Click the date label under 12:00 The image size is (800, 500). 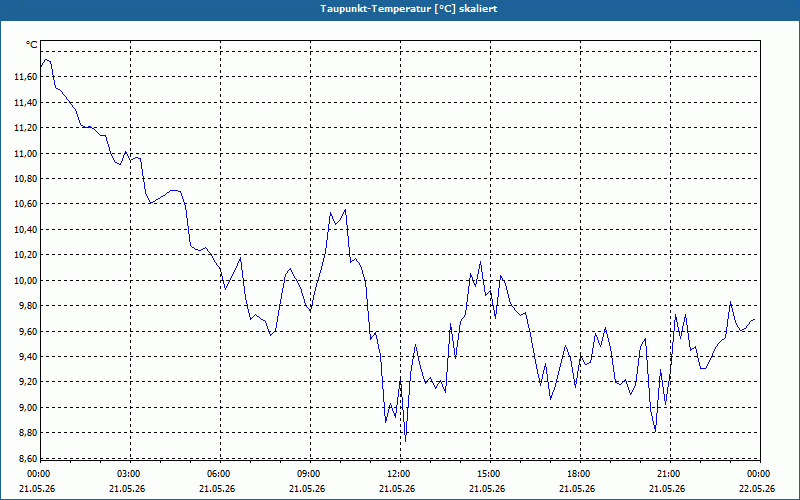pyautogui.click(x=397, y=489)
